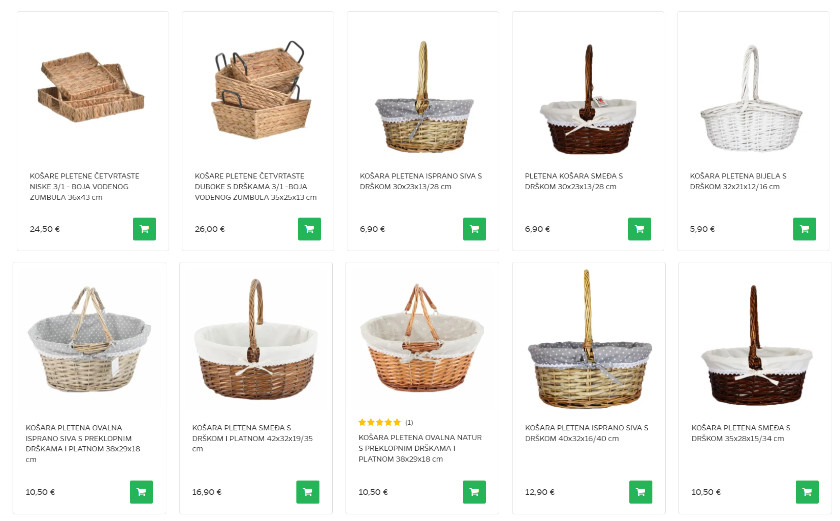Add the 24,50 € low square baskets to cart

pyautogui.click(x=144, y=229)
